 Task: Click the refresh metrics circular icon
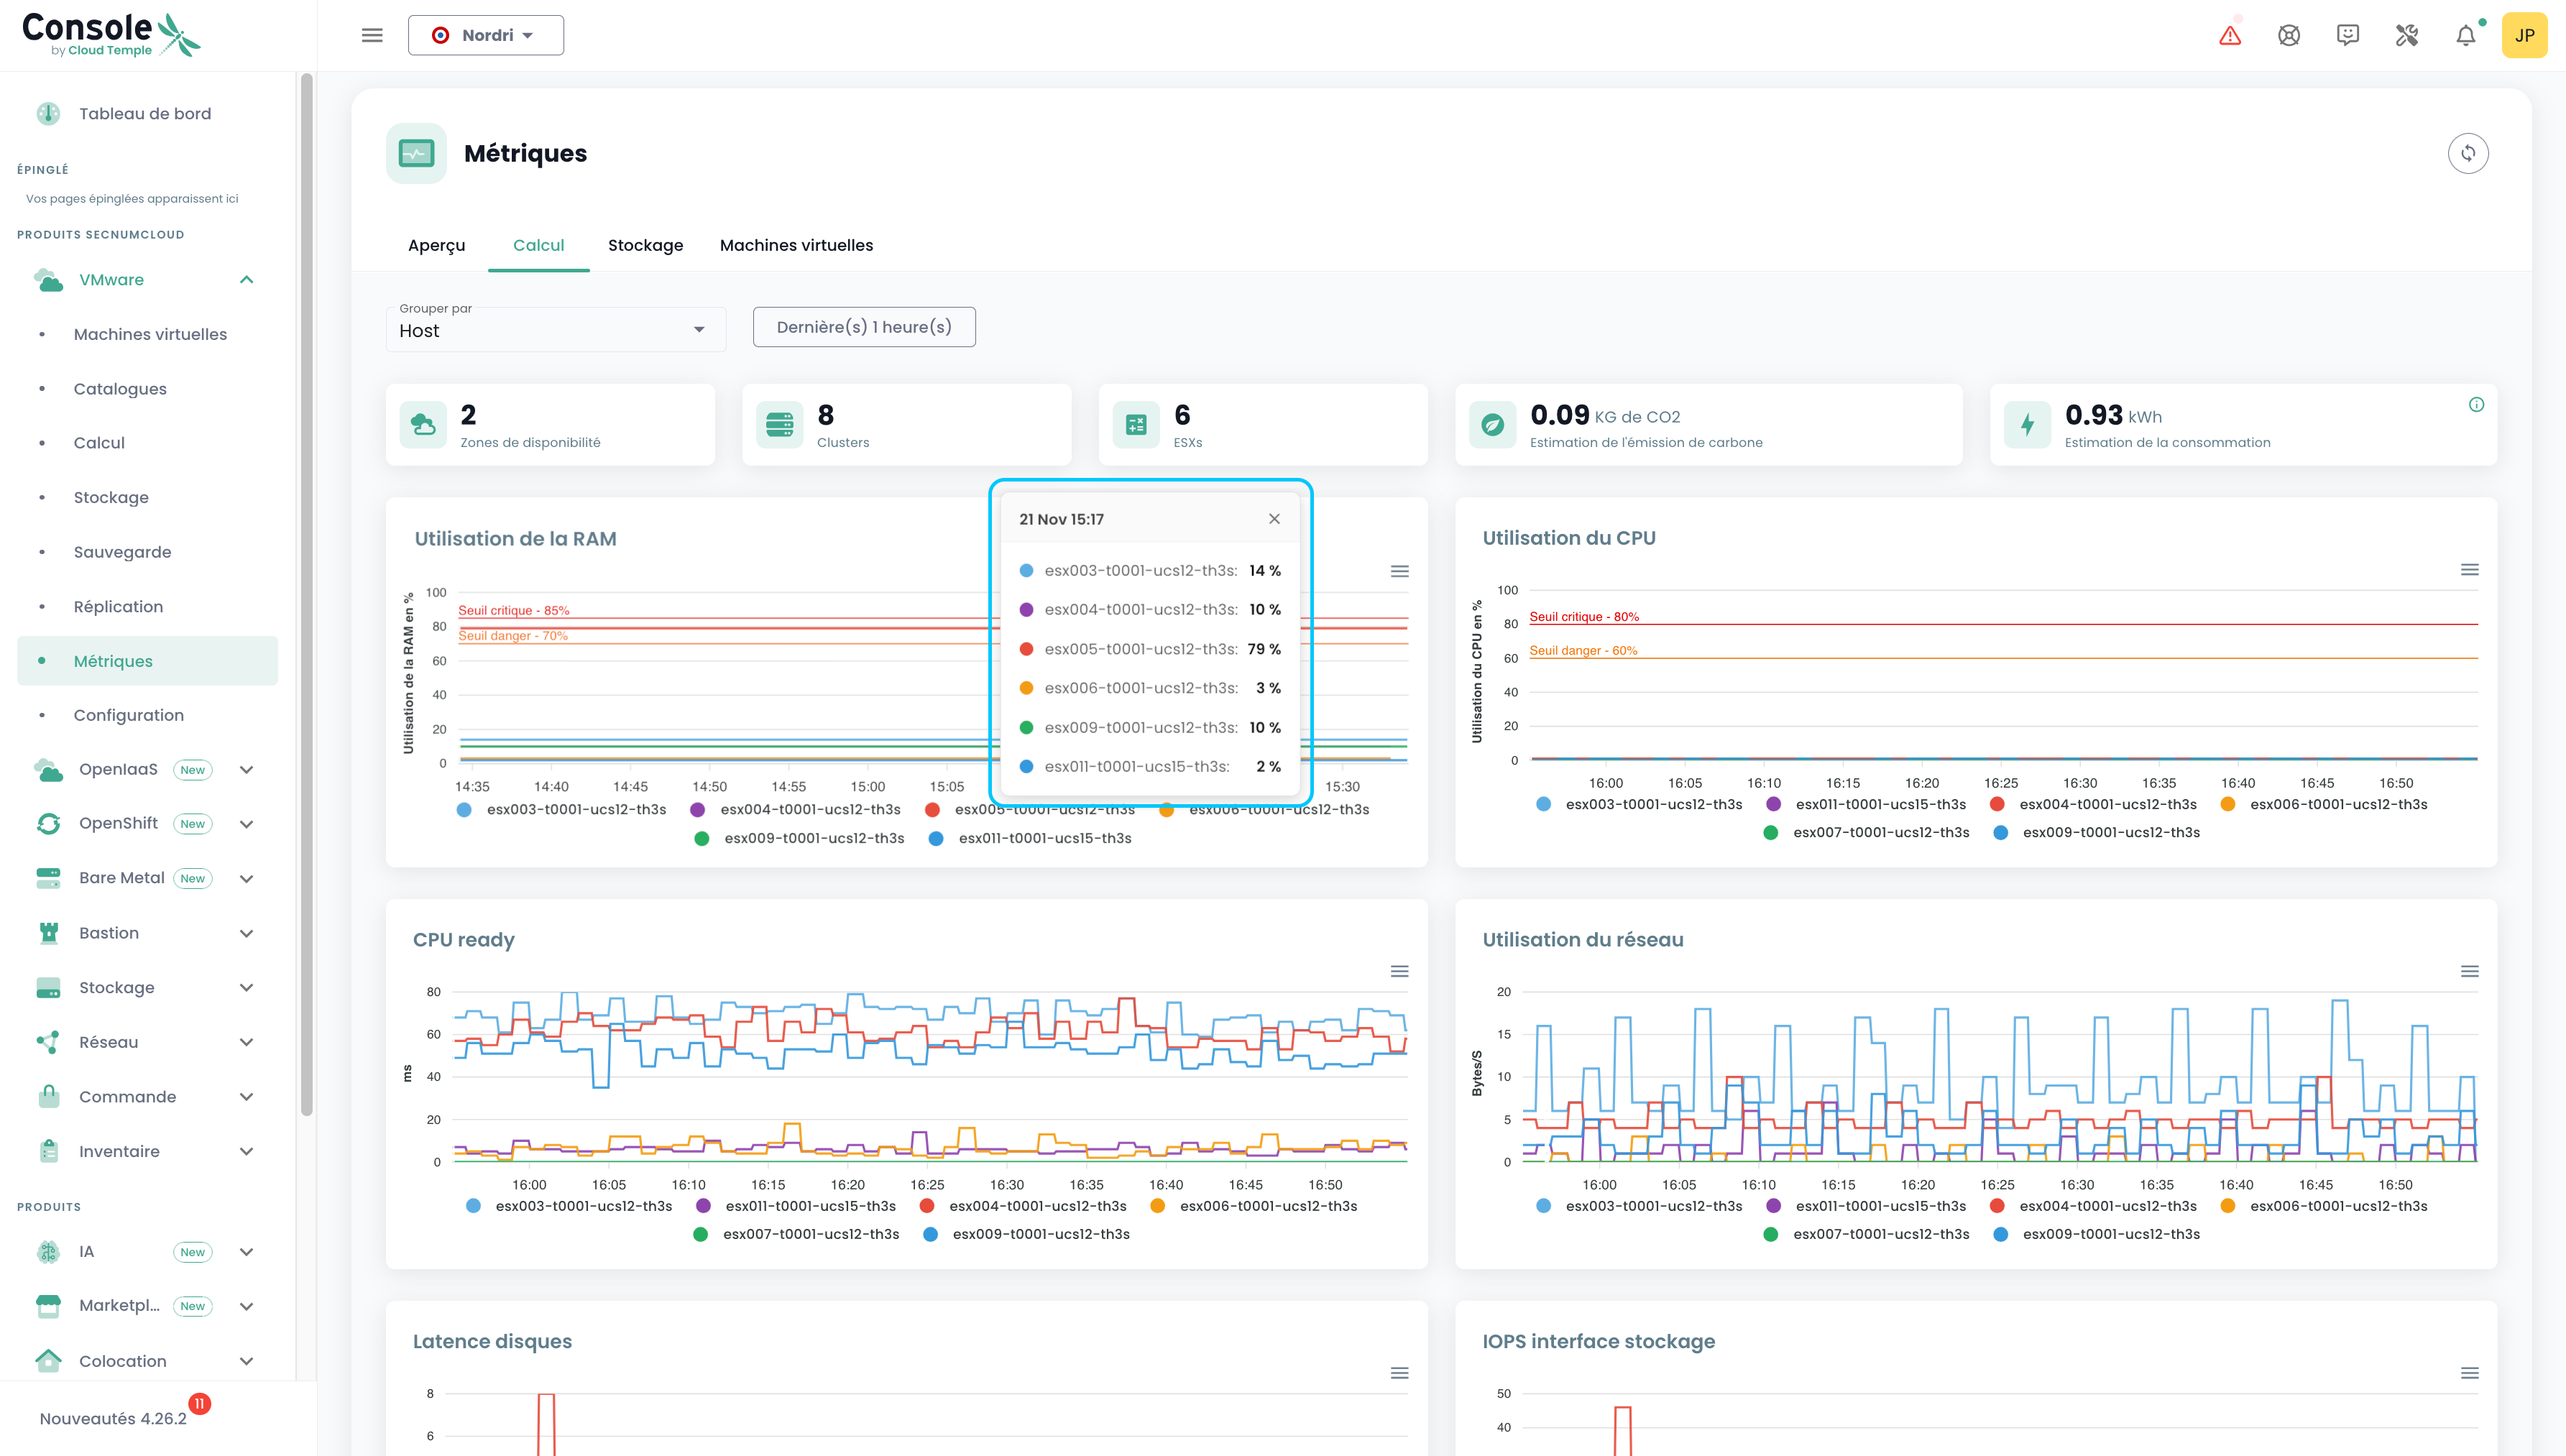point(2467,153)
